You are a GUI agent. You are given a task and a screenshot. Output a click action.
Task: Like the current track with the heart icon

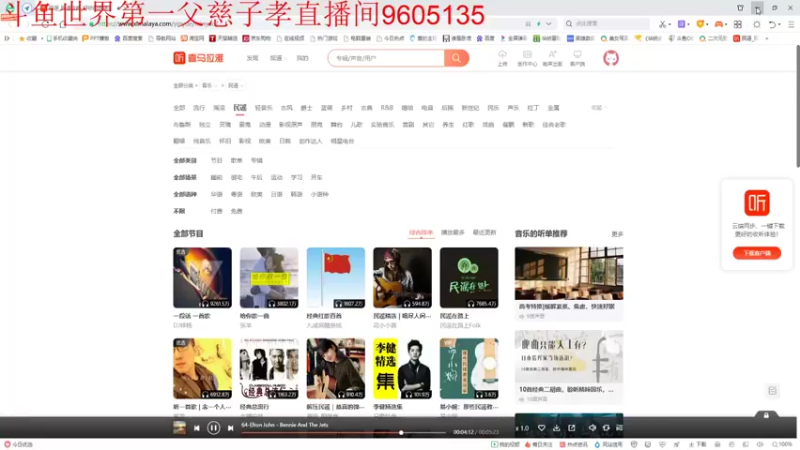[x=541, y=428]
